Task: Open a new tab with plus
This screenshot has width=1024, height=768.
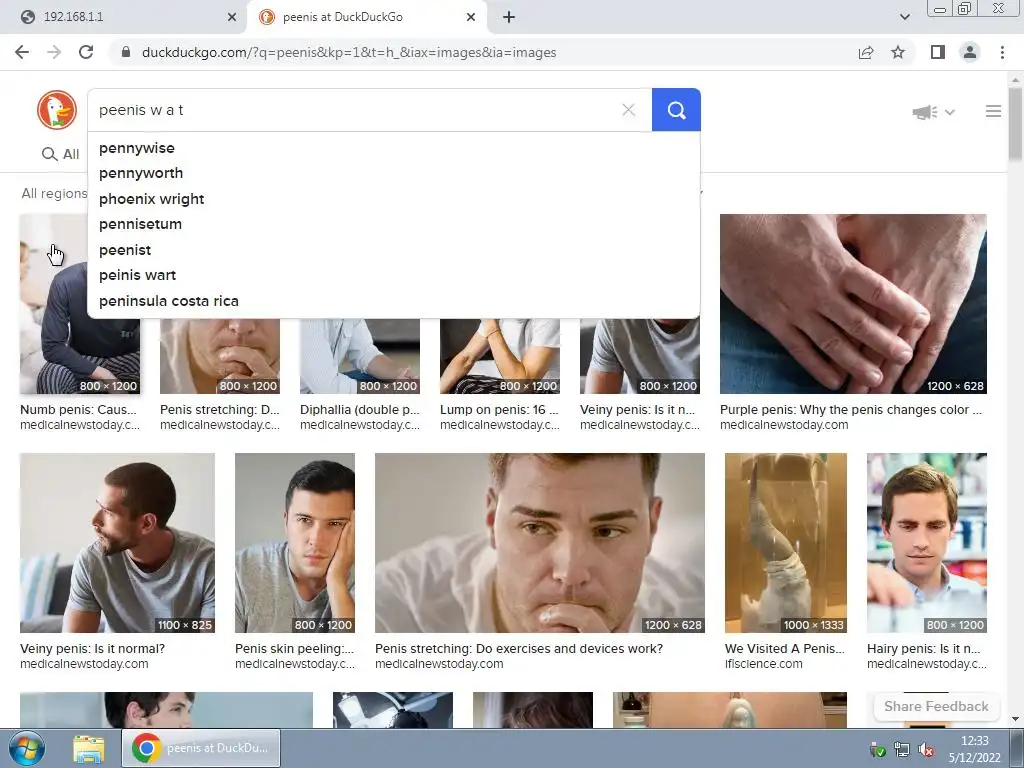Action: click(x=509, y=17)
